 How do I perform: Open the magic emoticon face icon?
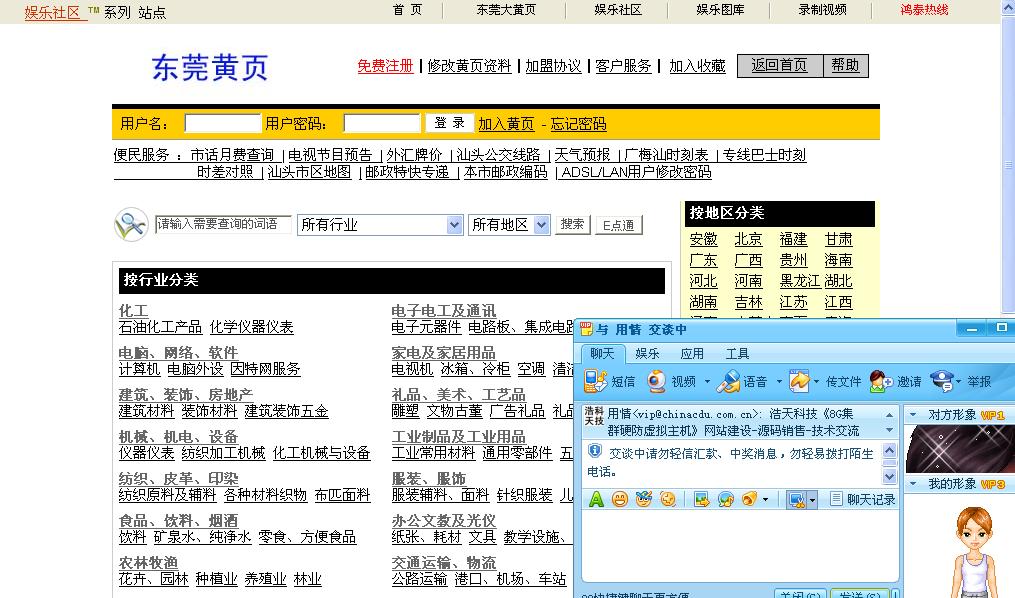(x=643, y=499)
